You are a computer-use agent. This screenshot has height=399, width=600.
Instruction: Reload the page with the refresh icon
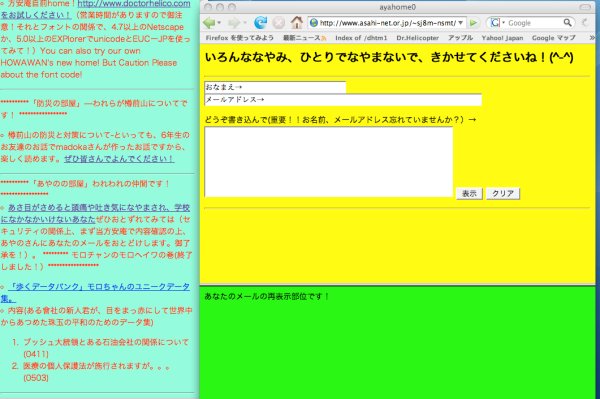pyautogui.click(x=261, y=23)
